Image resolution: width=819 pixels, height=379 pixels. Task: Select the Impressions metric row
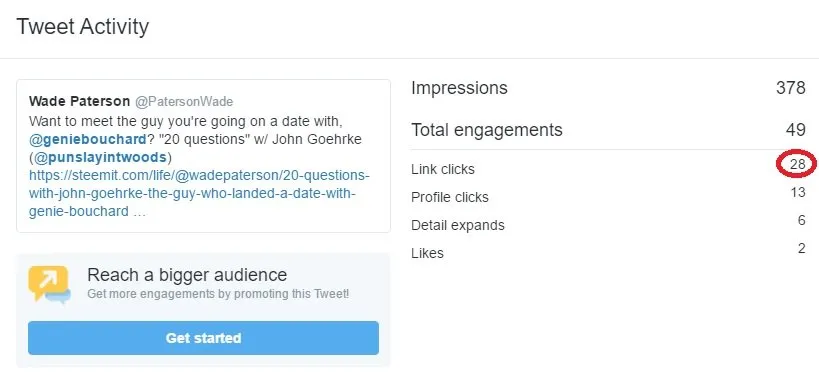(x=609, y=88)
